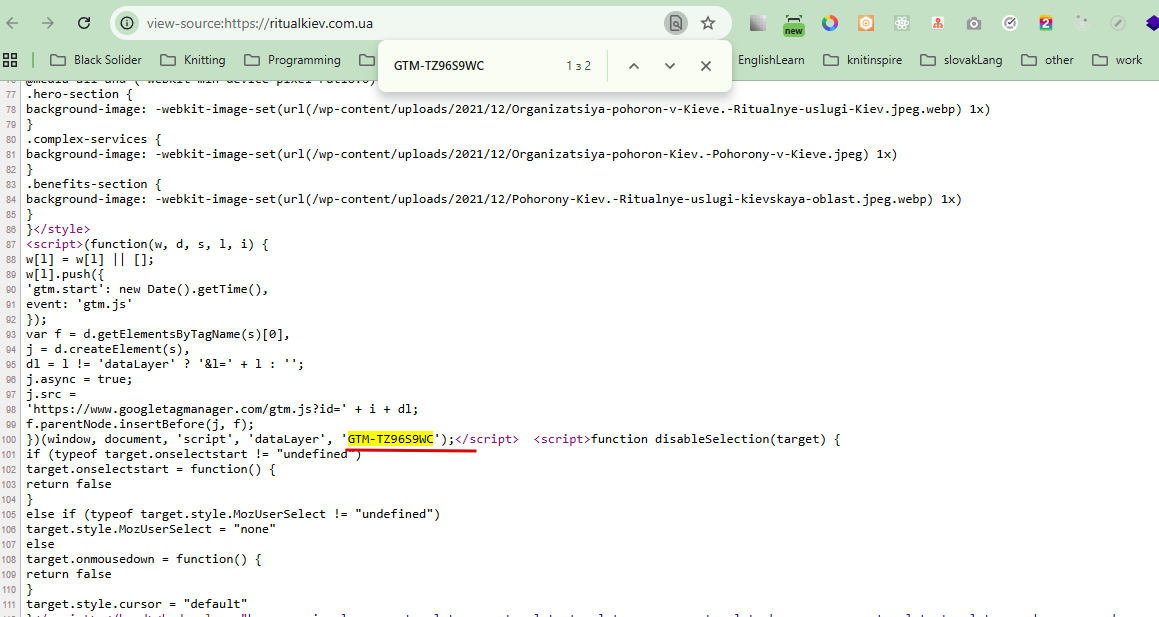1159x617 pixels.
Task: Go forward to the next page
Action: [48, 23]
